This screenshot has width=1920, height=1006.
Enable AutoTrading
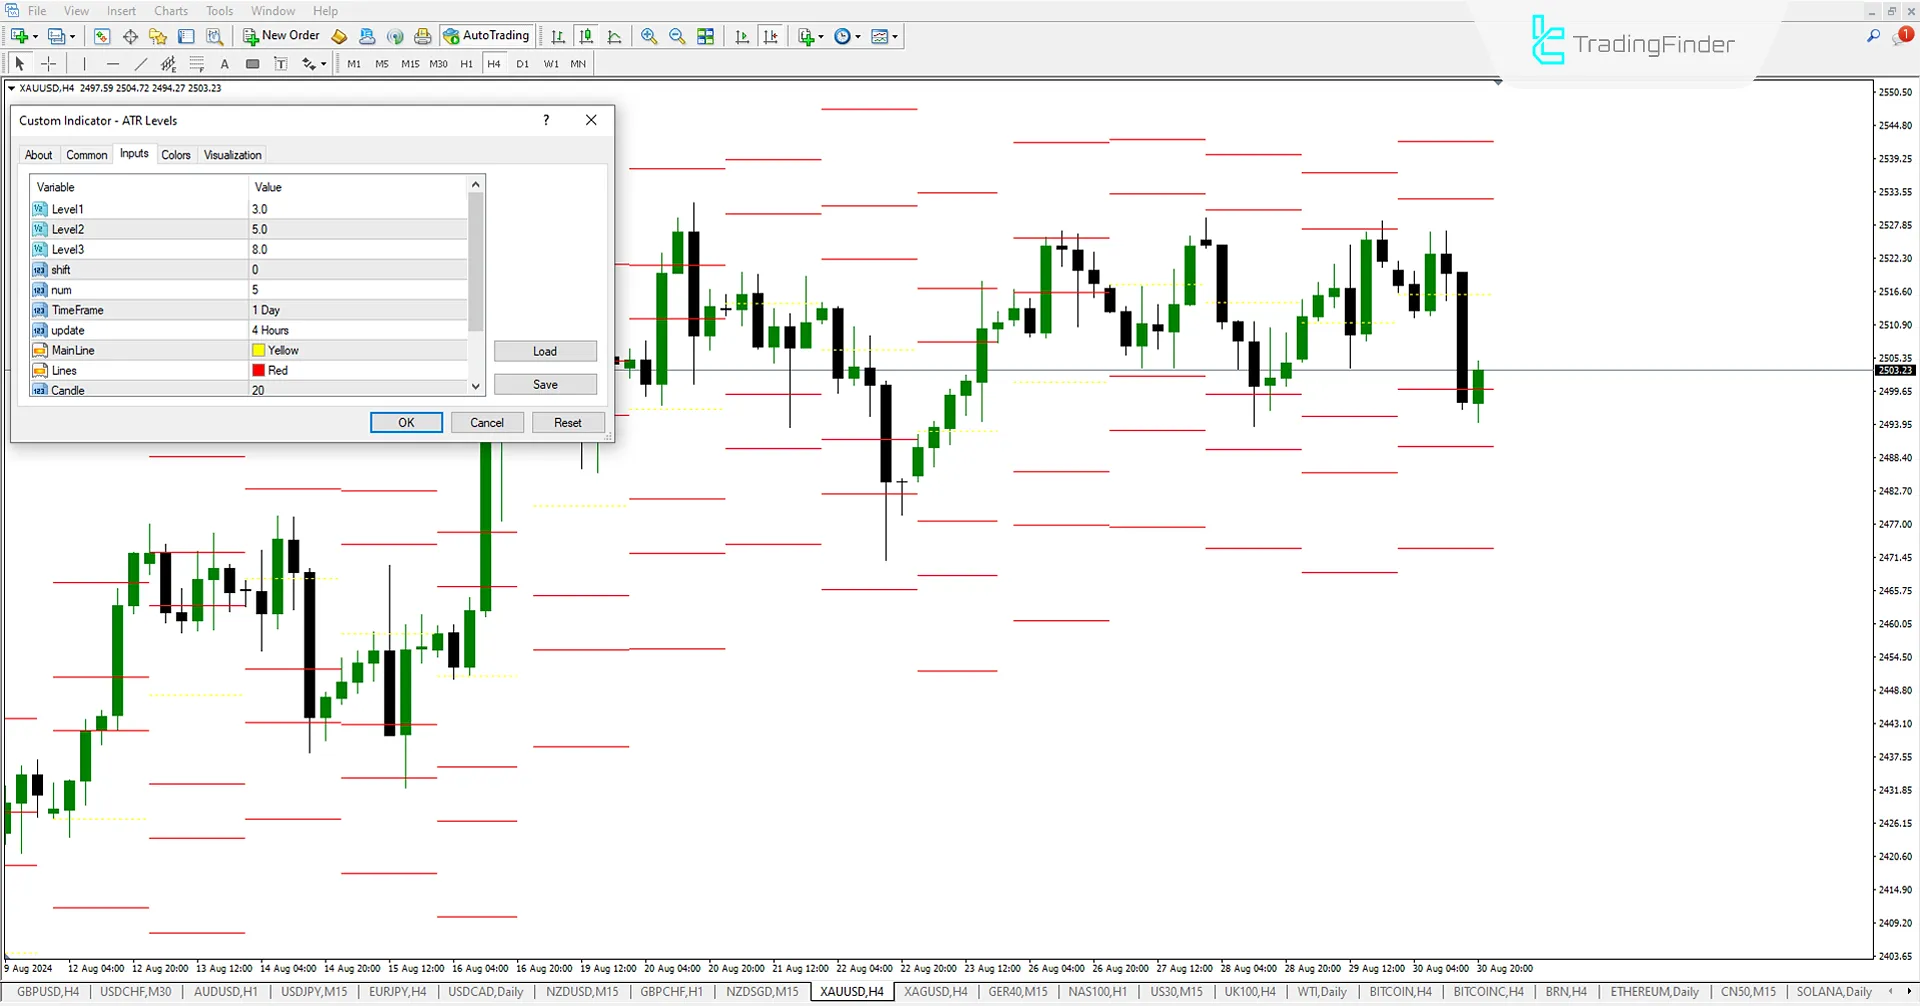coord(487,35)
